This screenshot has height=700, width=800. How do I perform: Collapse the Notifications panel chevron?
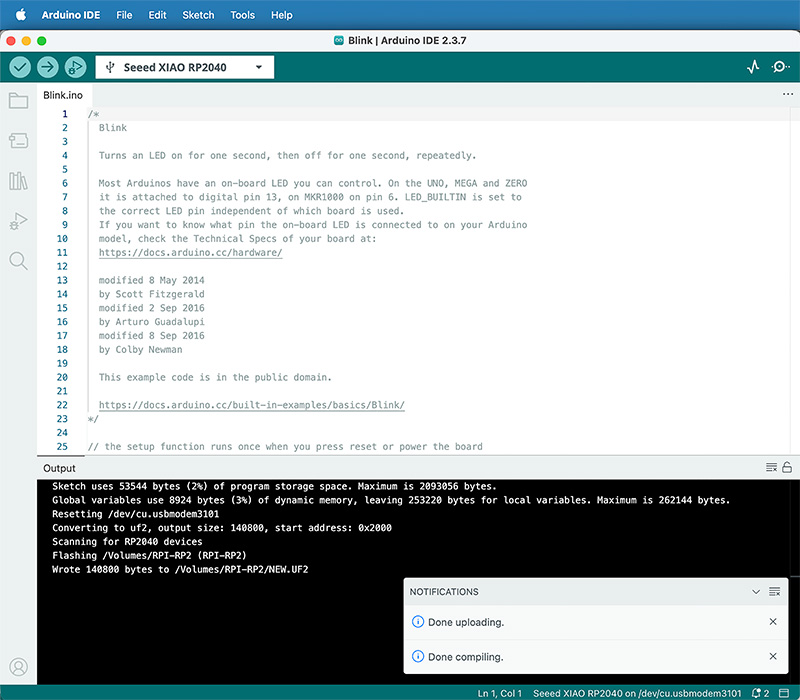(756, 592)
